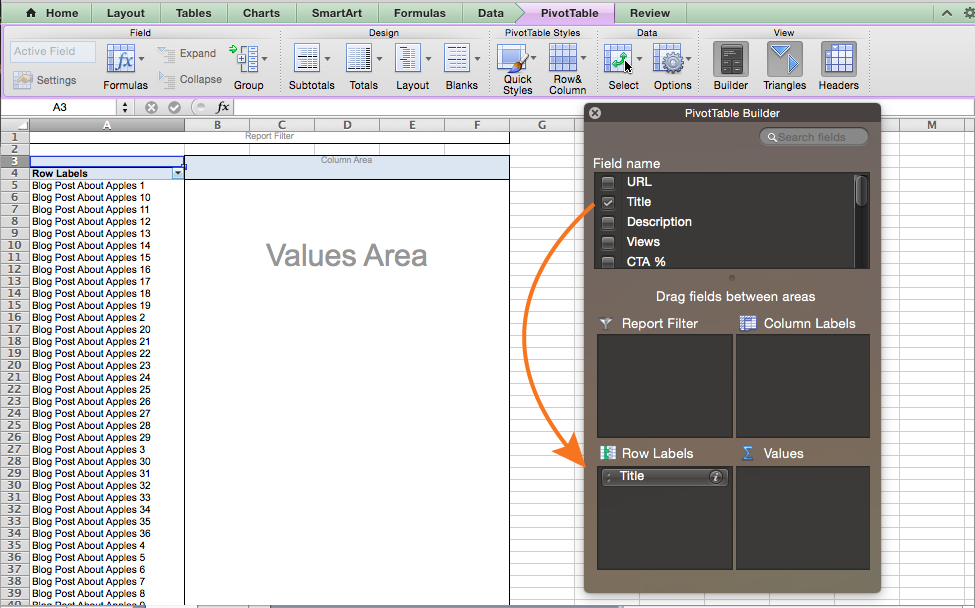Click the field Settings button
The image size is (975, 608).
pyautogui.click(x=46, y=80)
